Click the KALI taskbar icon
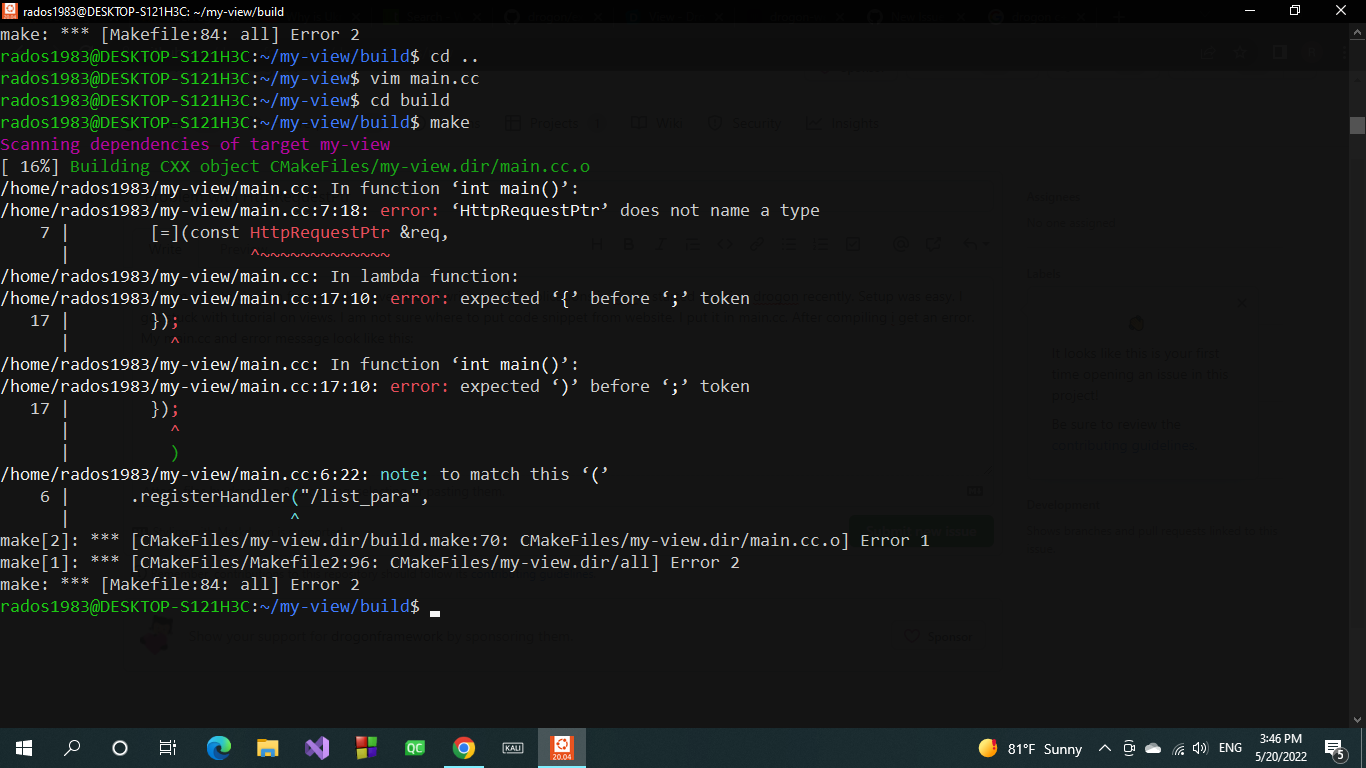1366x768 pixels. [x=513, y=747]
